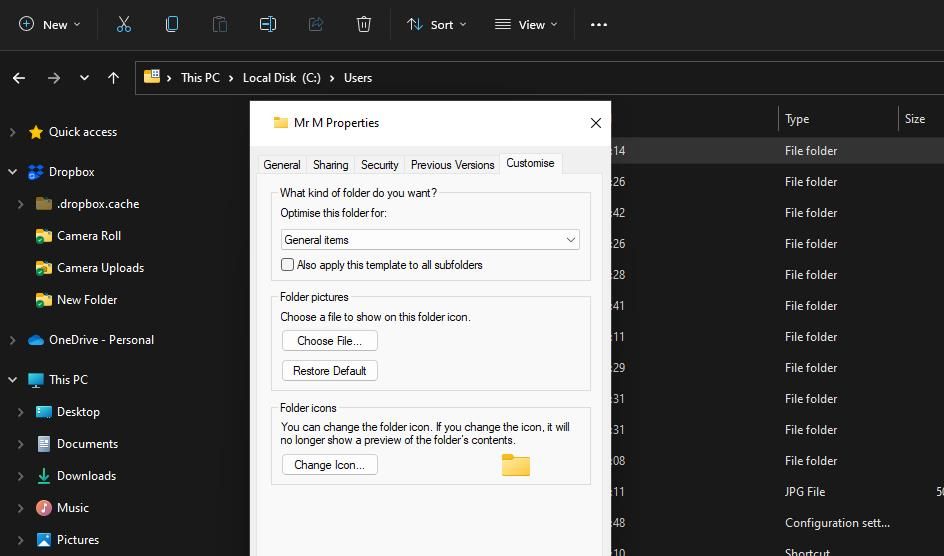Open the New item dropdown button

[x=50, y=24]
